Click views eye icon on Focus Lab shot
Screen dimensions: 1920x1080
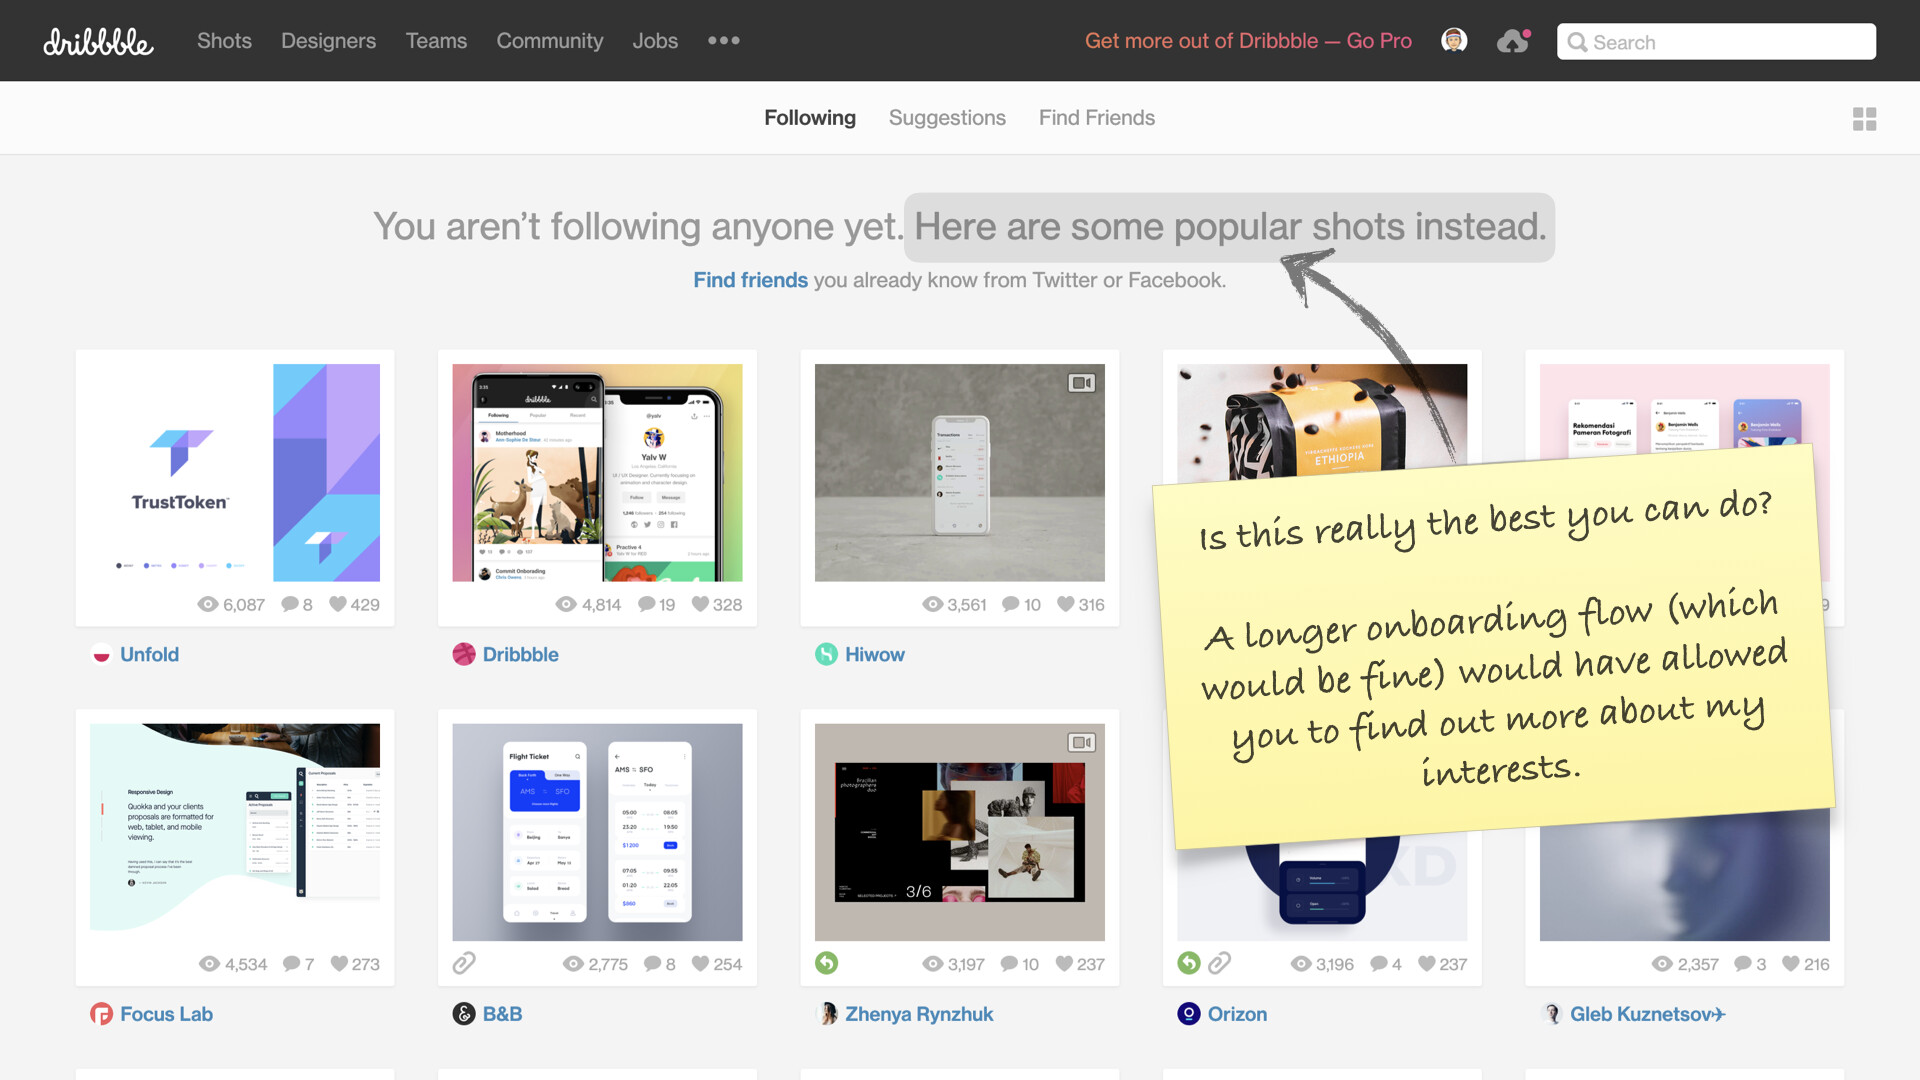(x=209, y=964)
